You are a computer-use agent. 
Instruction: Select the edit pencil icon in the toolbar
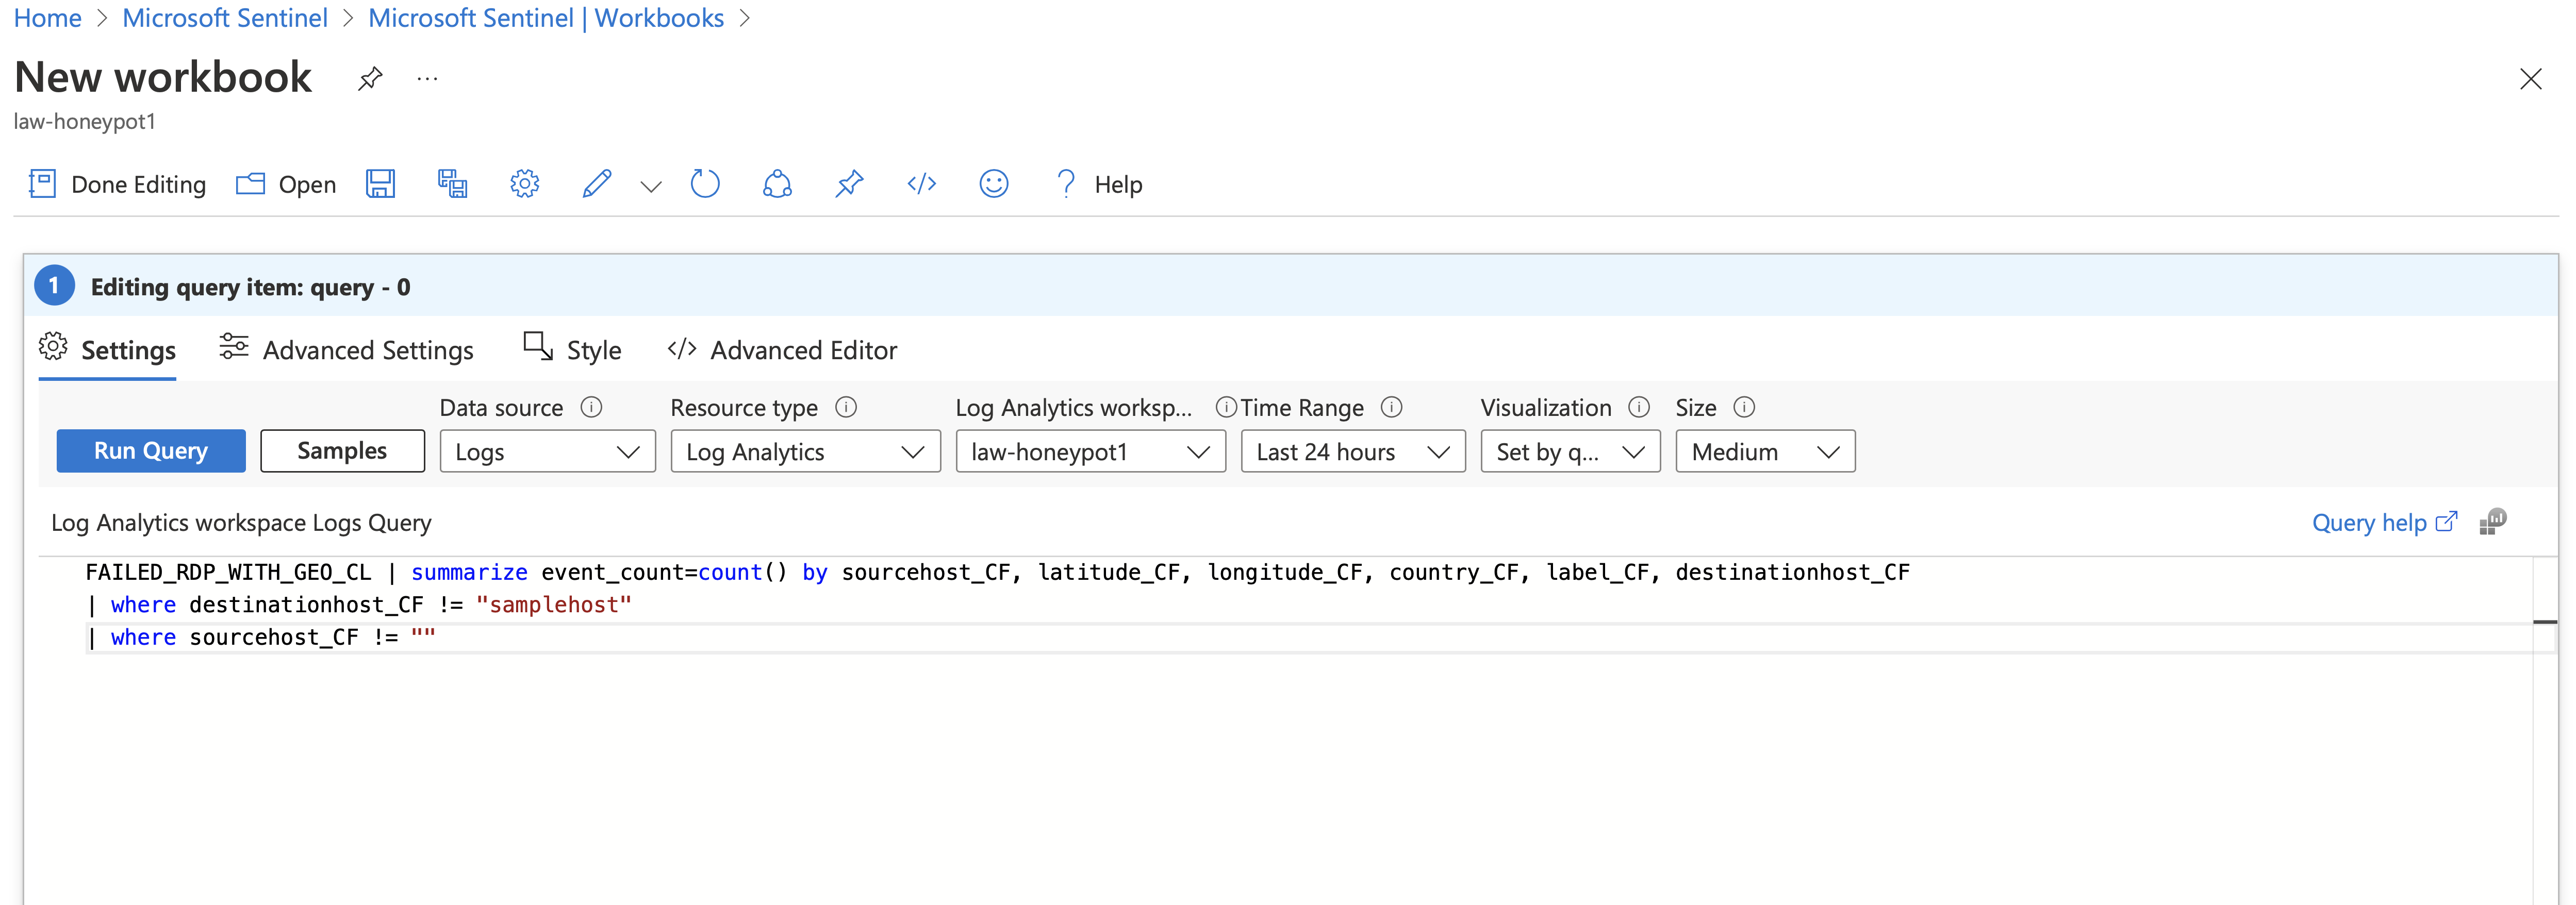(x=597, y=184)
